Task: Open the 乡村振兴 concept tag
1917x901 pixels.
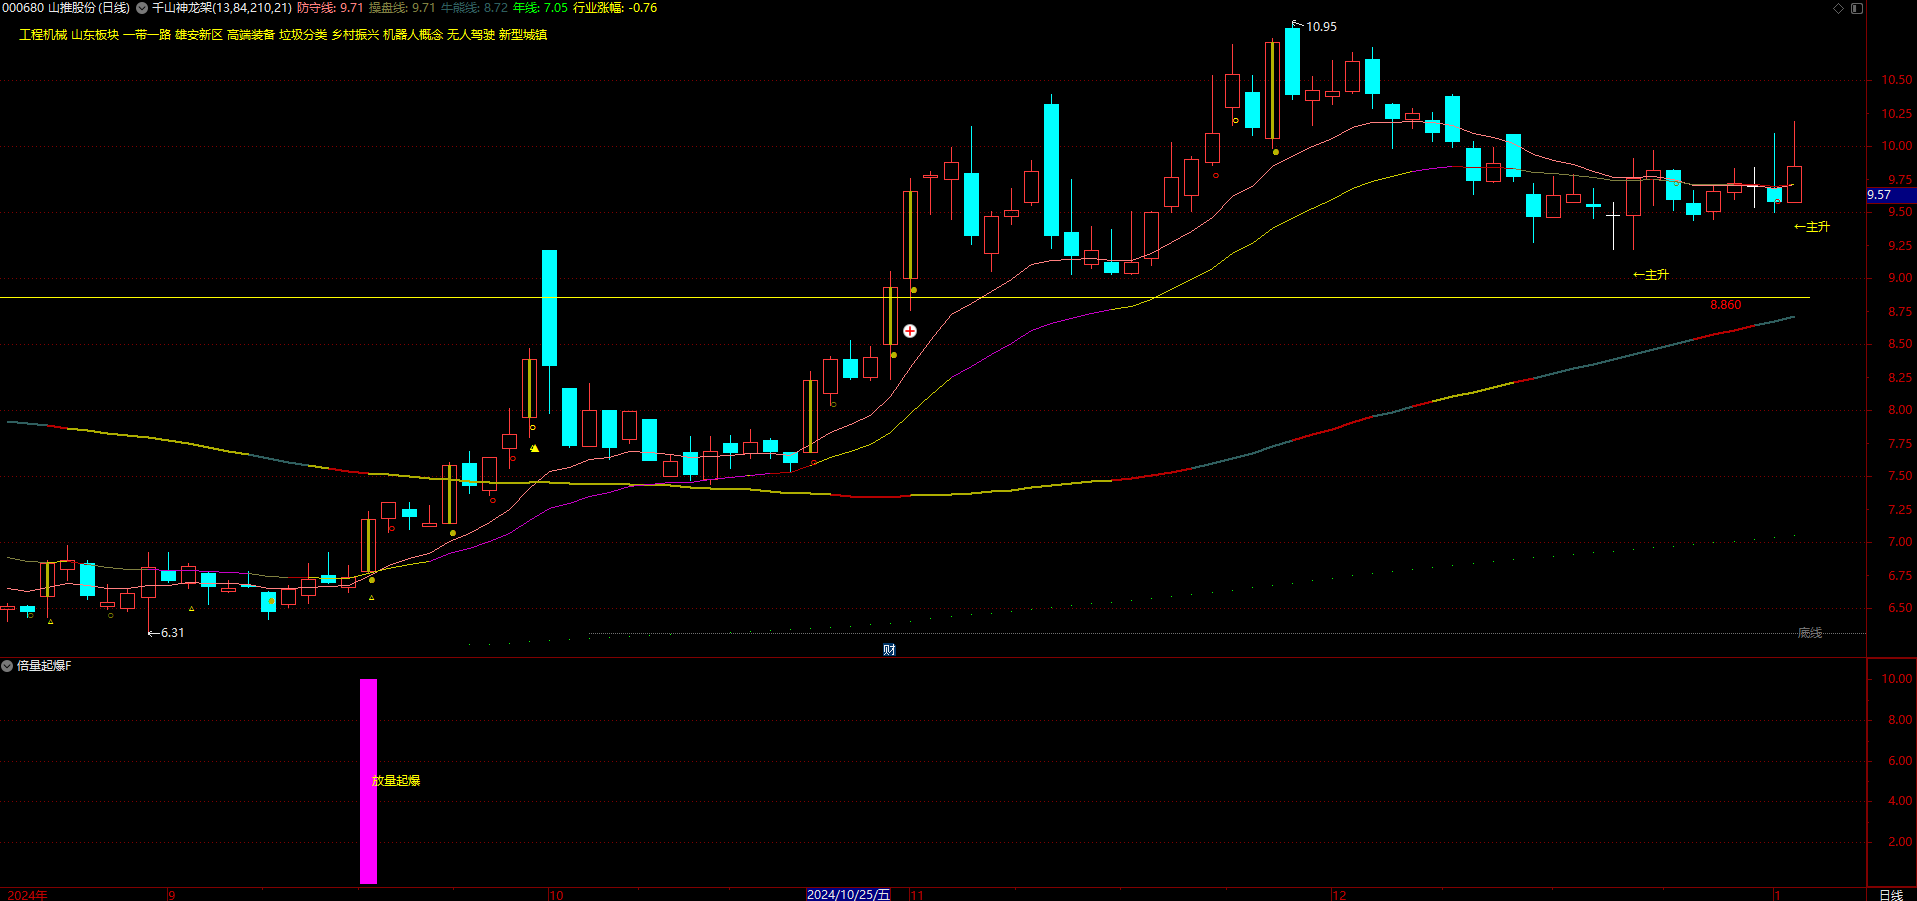Action: pyautogui.click(x=355, y=35)
